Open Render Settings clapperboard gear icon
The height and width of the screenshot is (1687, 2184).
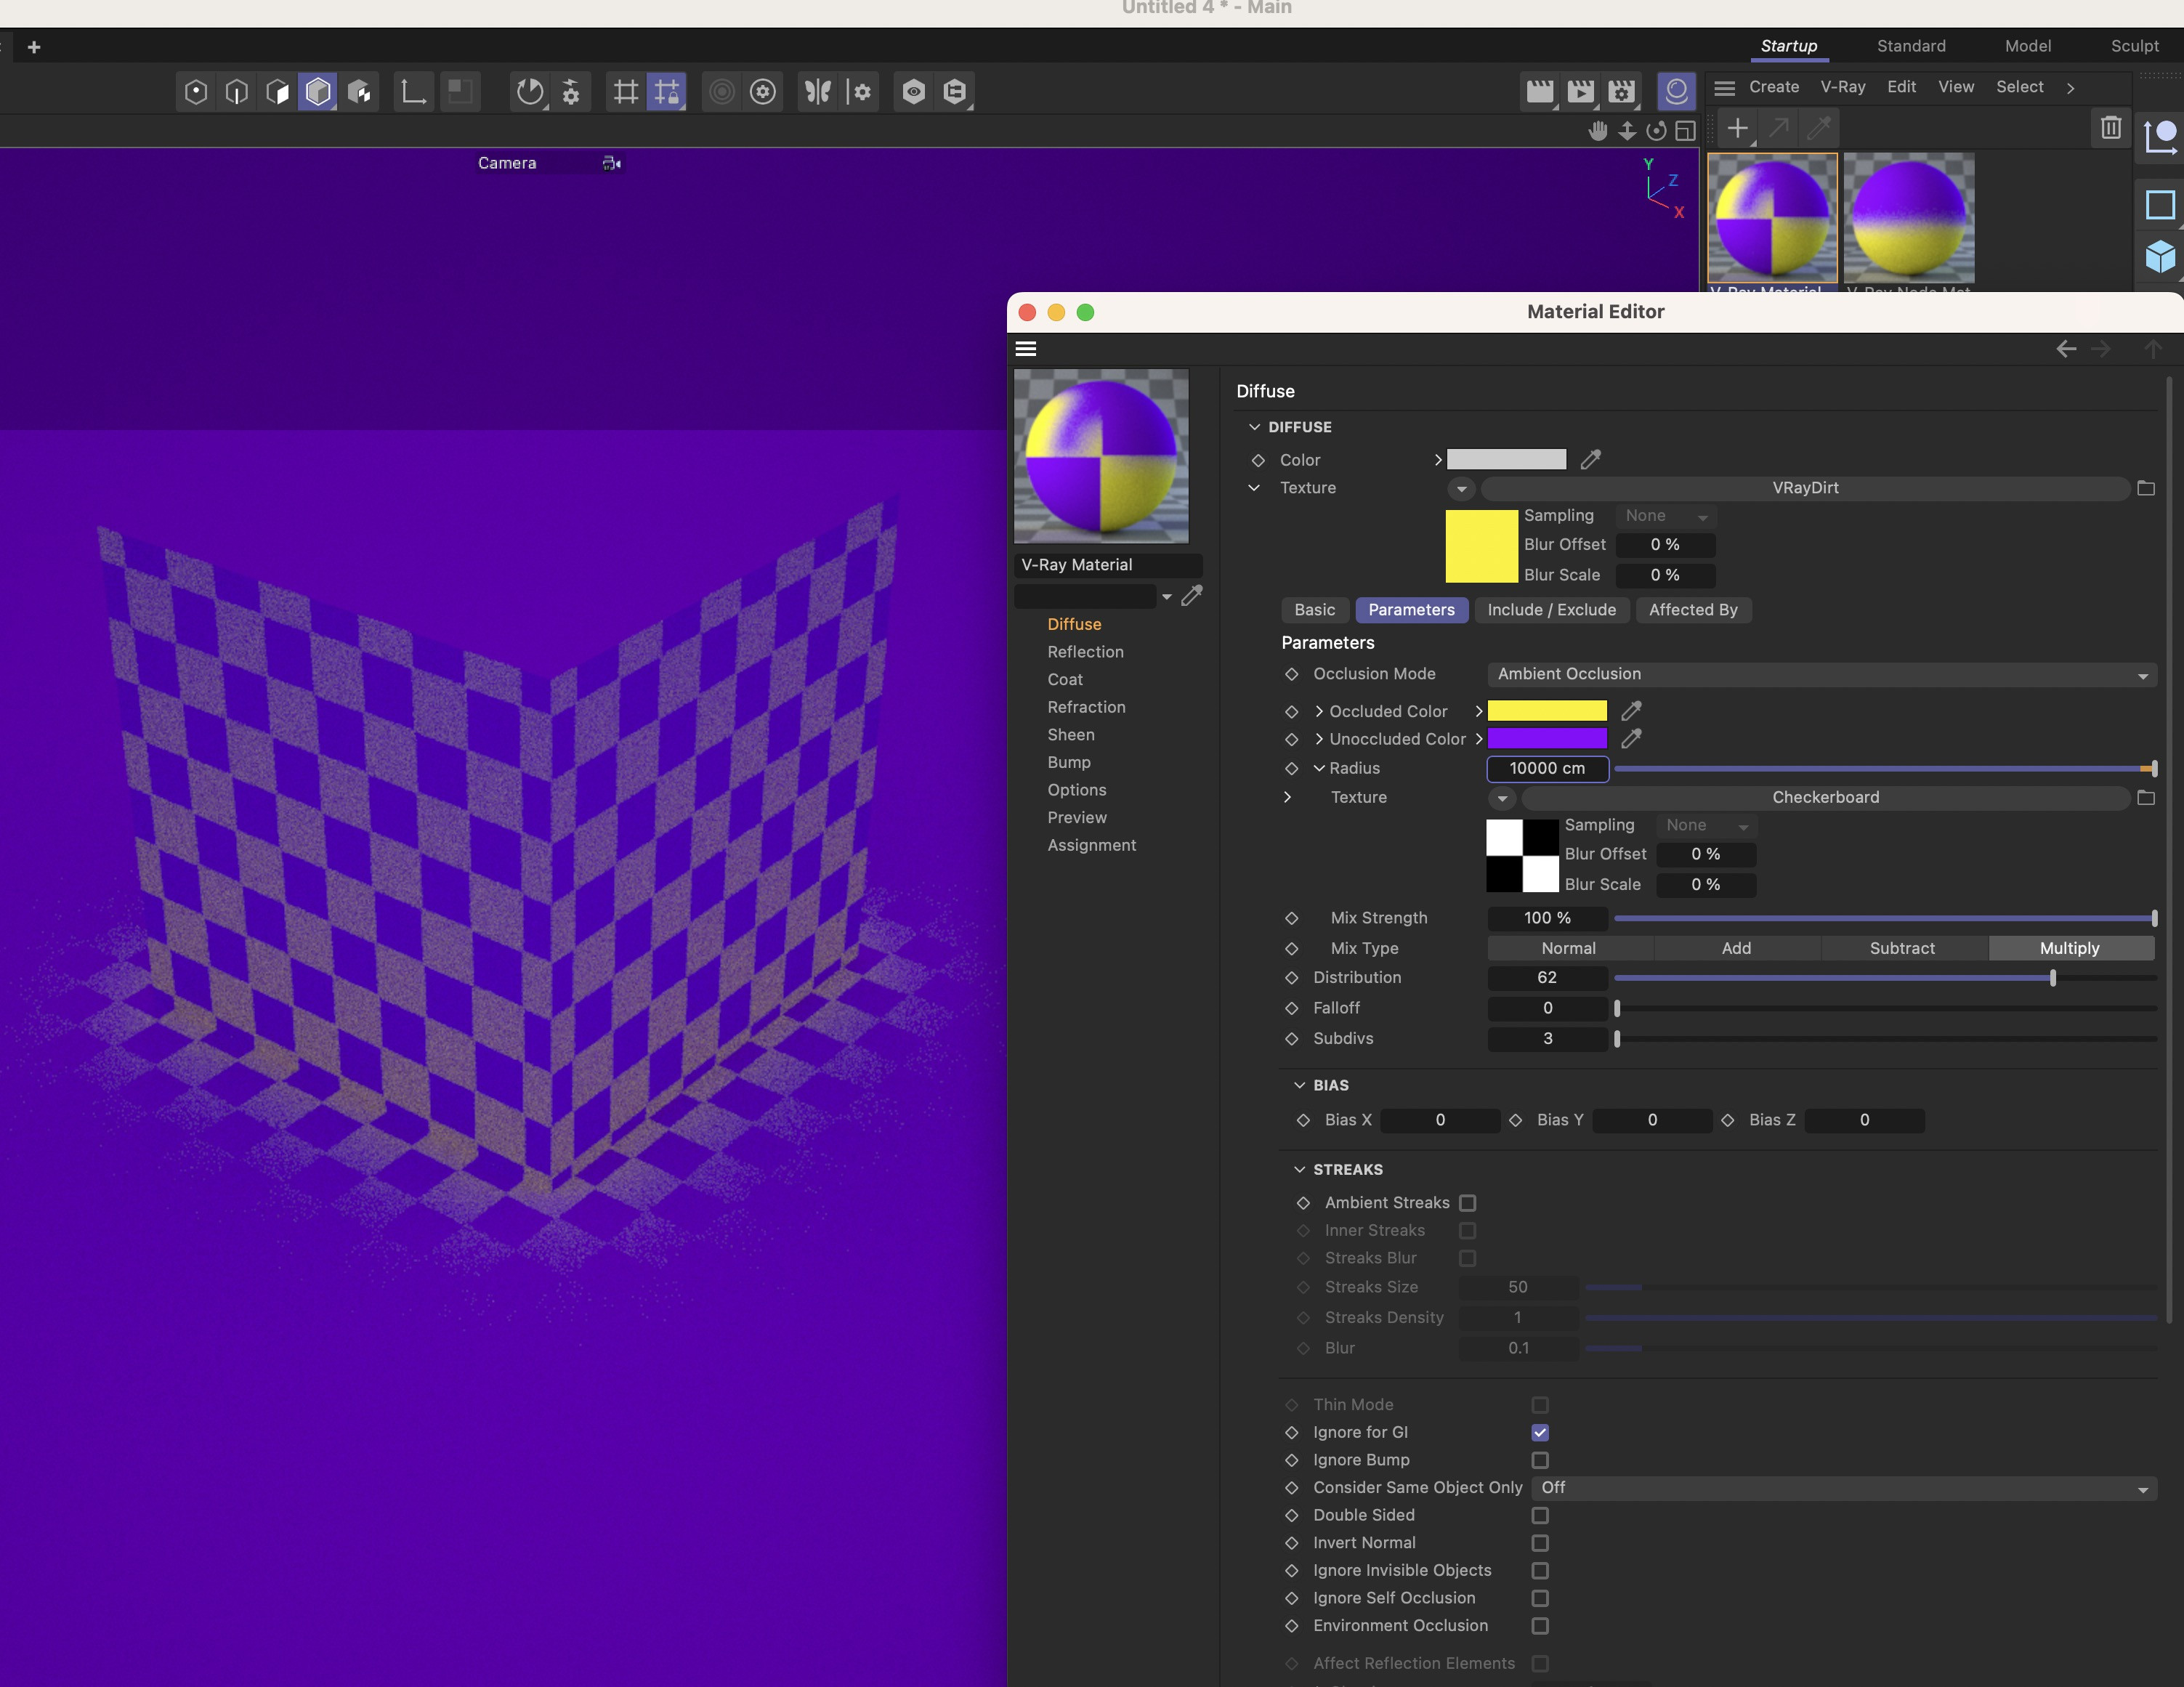[x=1622, y=92]
